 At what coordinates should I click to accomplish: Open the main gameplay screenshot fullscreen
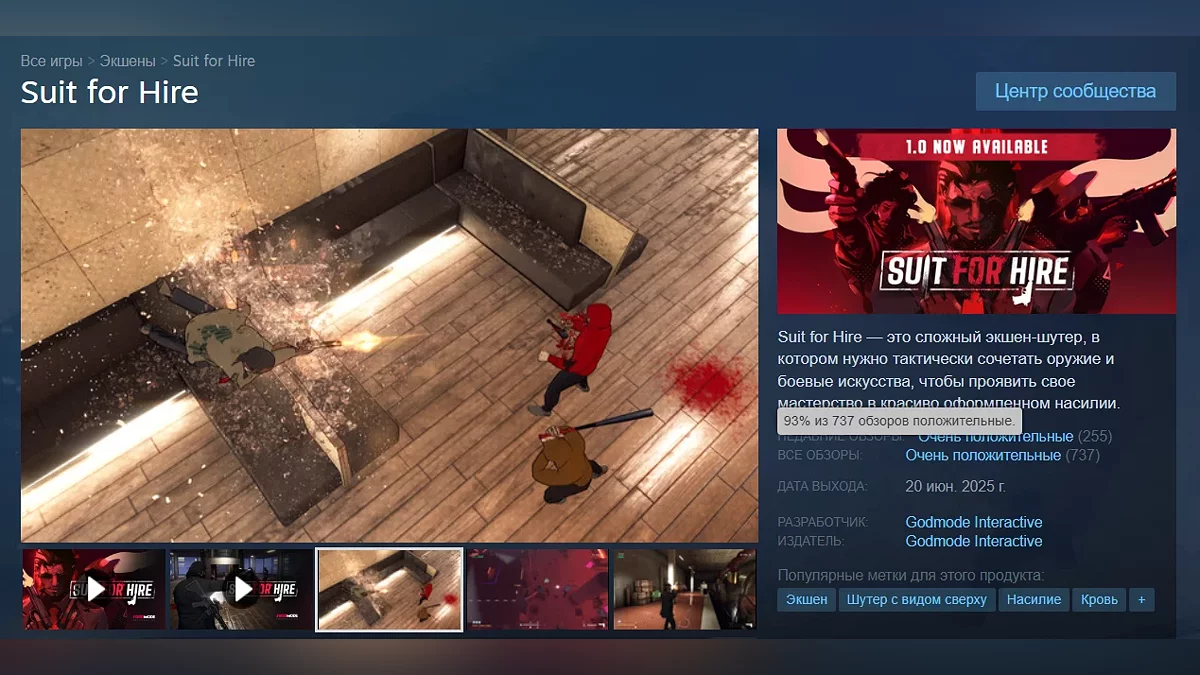(389, 335)
